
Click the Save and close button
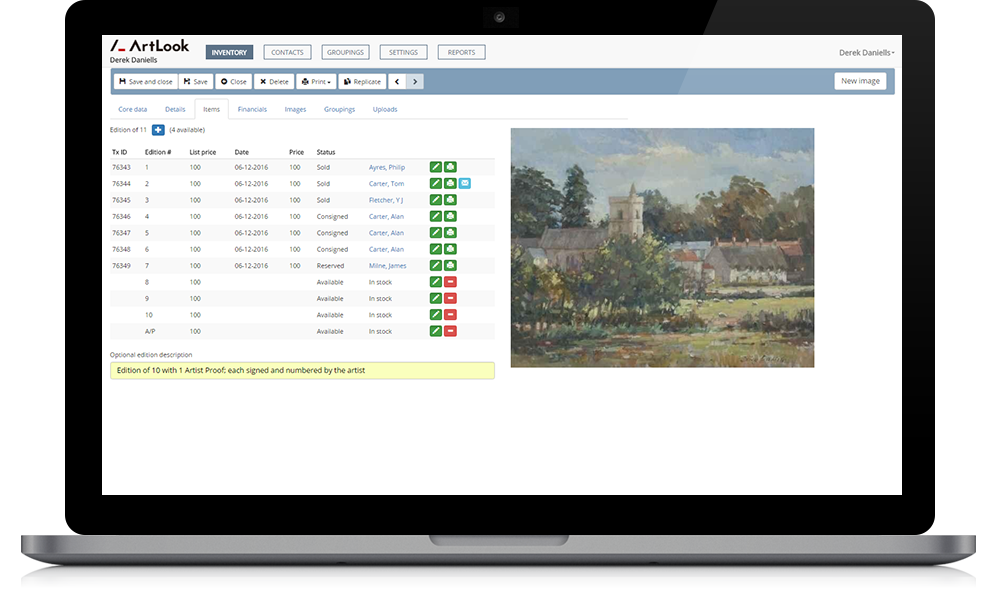tap(145, 82)
